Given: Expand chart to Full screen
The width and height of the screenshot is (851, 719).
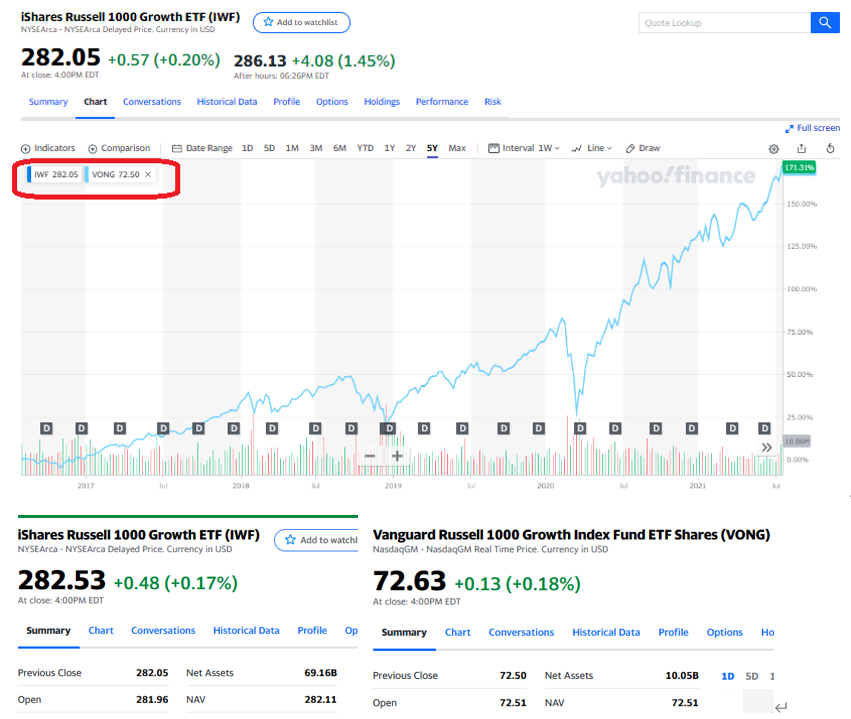Looking at the screenshot, I should (812, 128).
